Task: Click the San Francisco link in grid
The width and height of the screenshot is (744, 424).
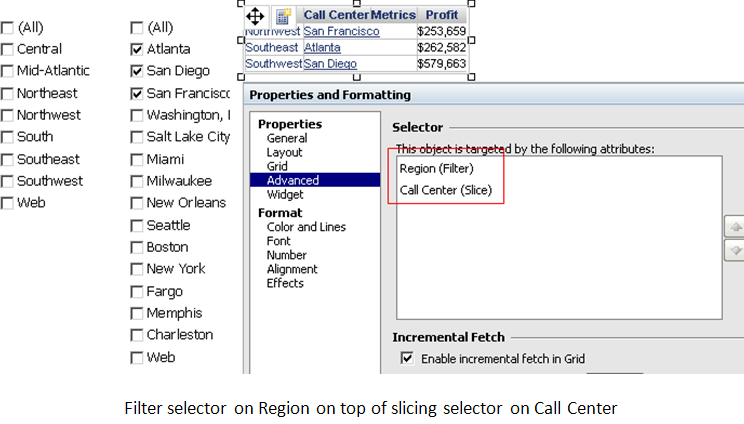Action: click(341, 32)
